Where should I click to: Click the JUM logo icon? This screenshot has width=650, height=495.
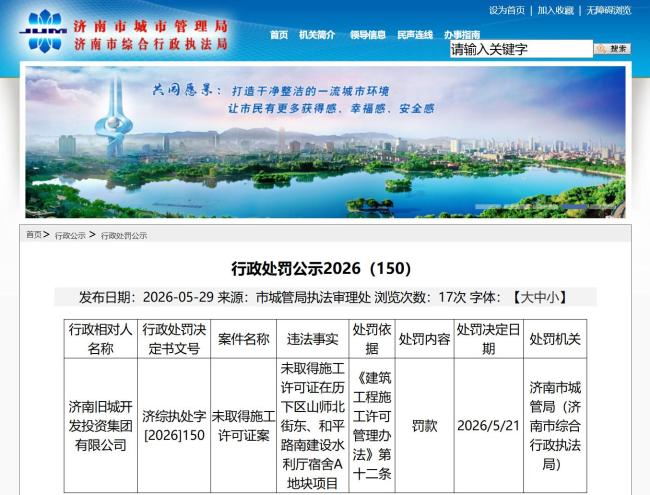tap(43, 31)
